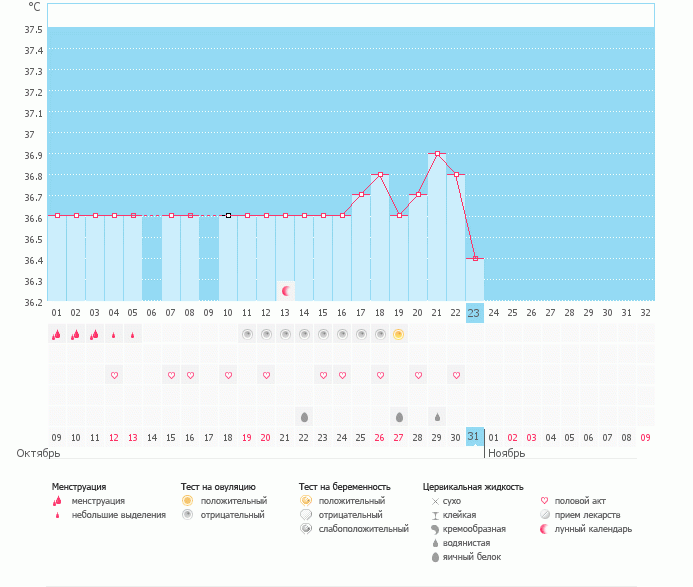Click the 36.4 temperature point on day 23
This screenshot has height=587, width=693.
[x=475, y=258]
